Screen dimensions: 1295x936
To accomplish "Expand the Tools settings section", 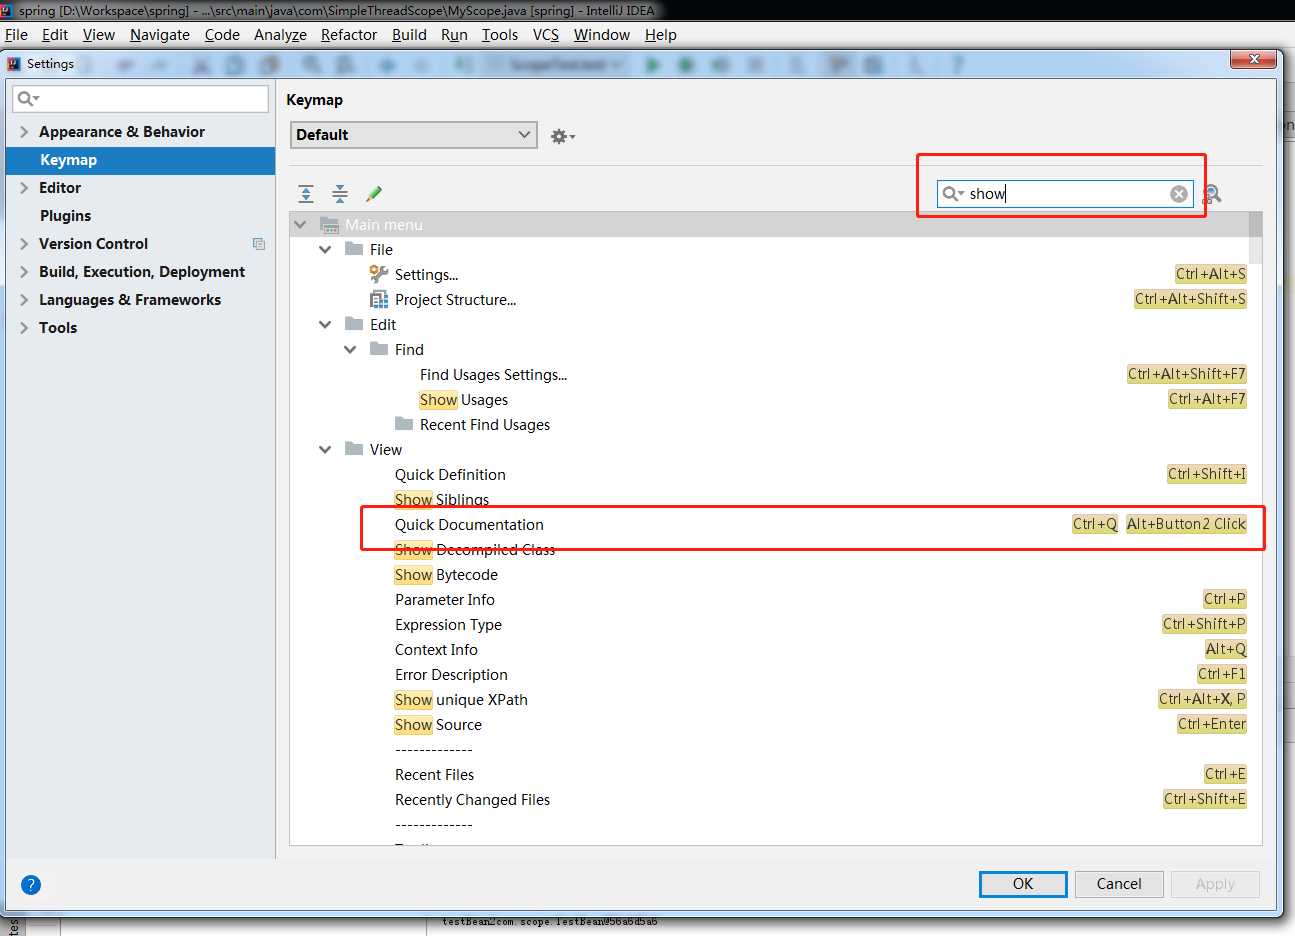I will pos(24,328).
